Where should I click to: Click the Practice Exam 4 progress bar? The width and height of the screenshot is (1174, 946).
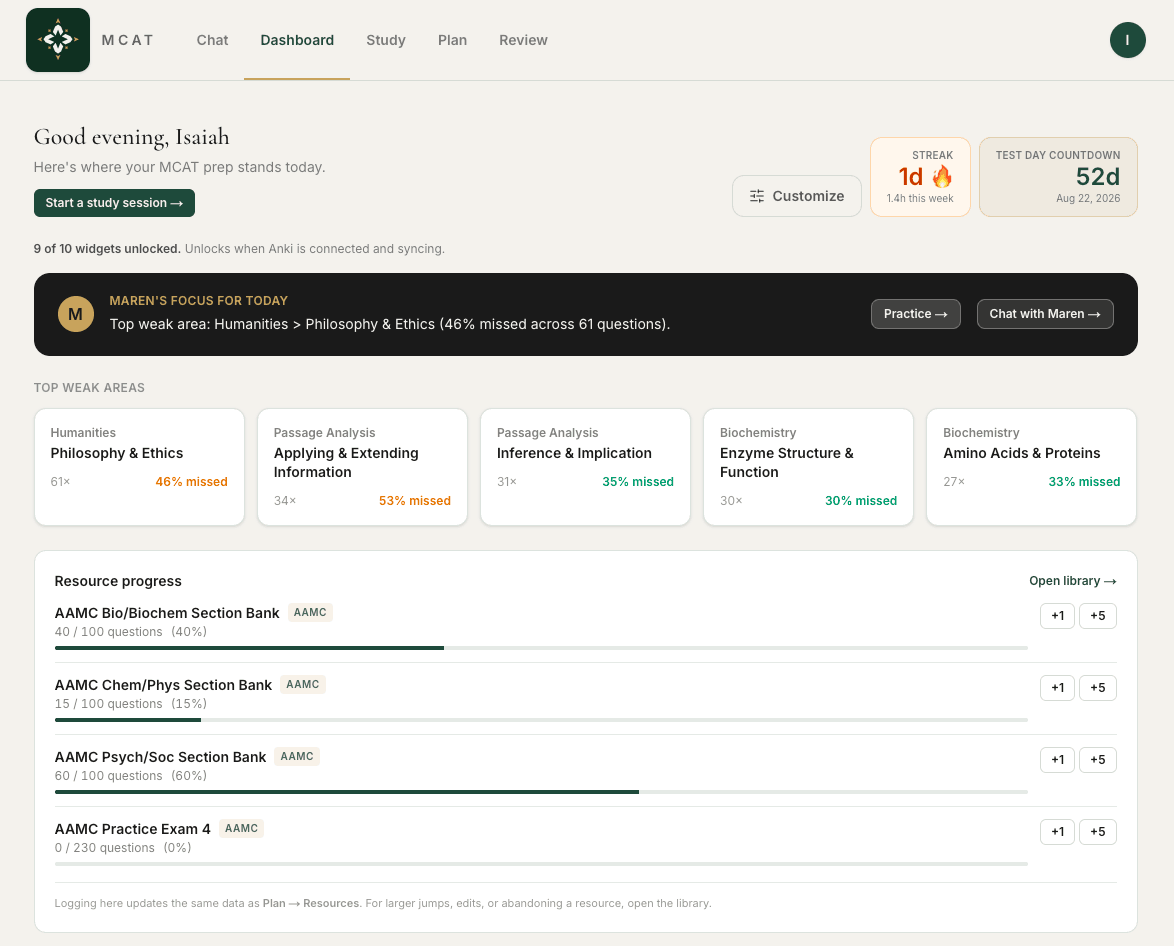point(541,864)
